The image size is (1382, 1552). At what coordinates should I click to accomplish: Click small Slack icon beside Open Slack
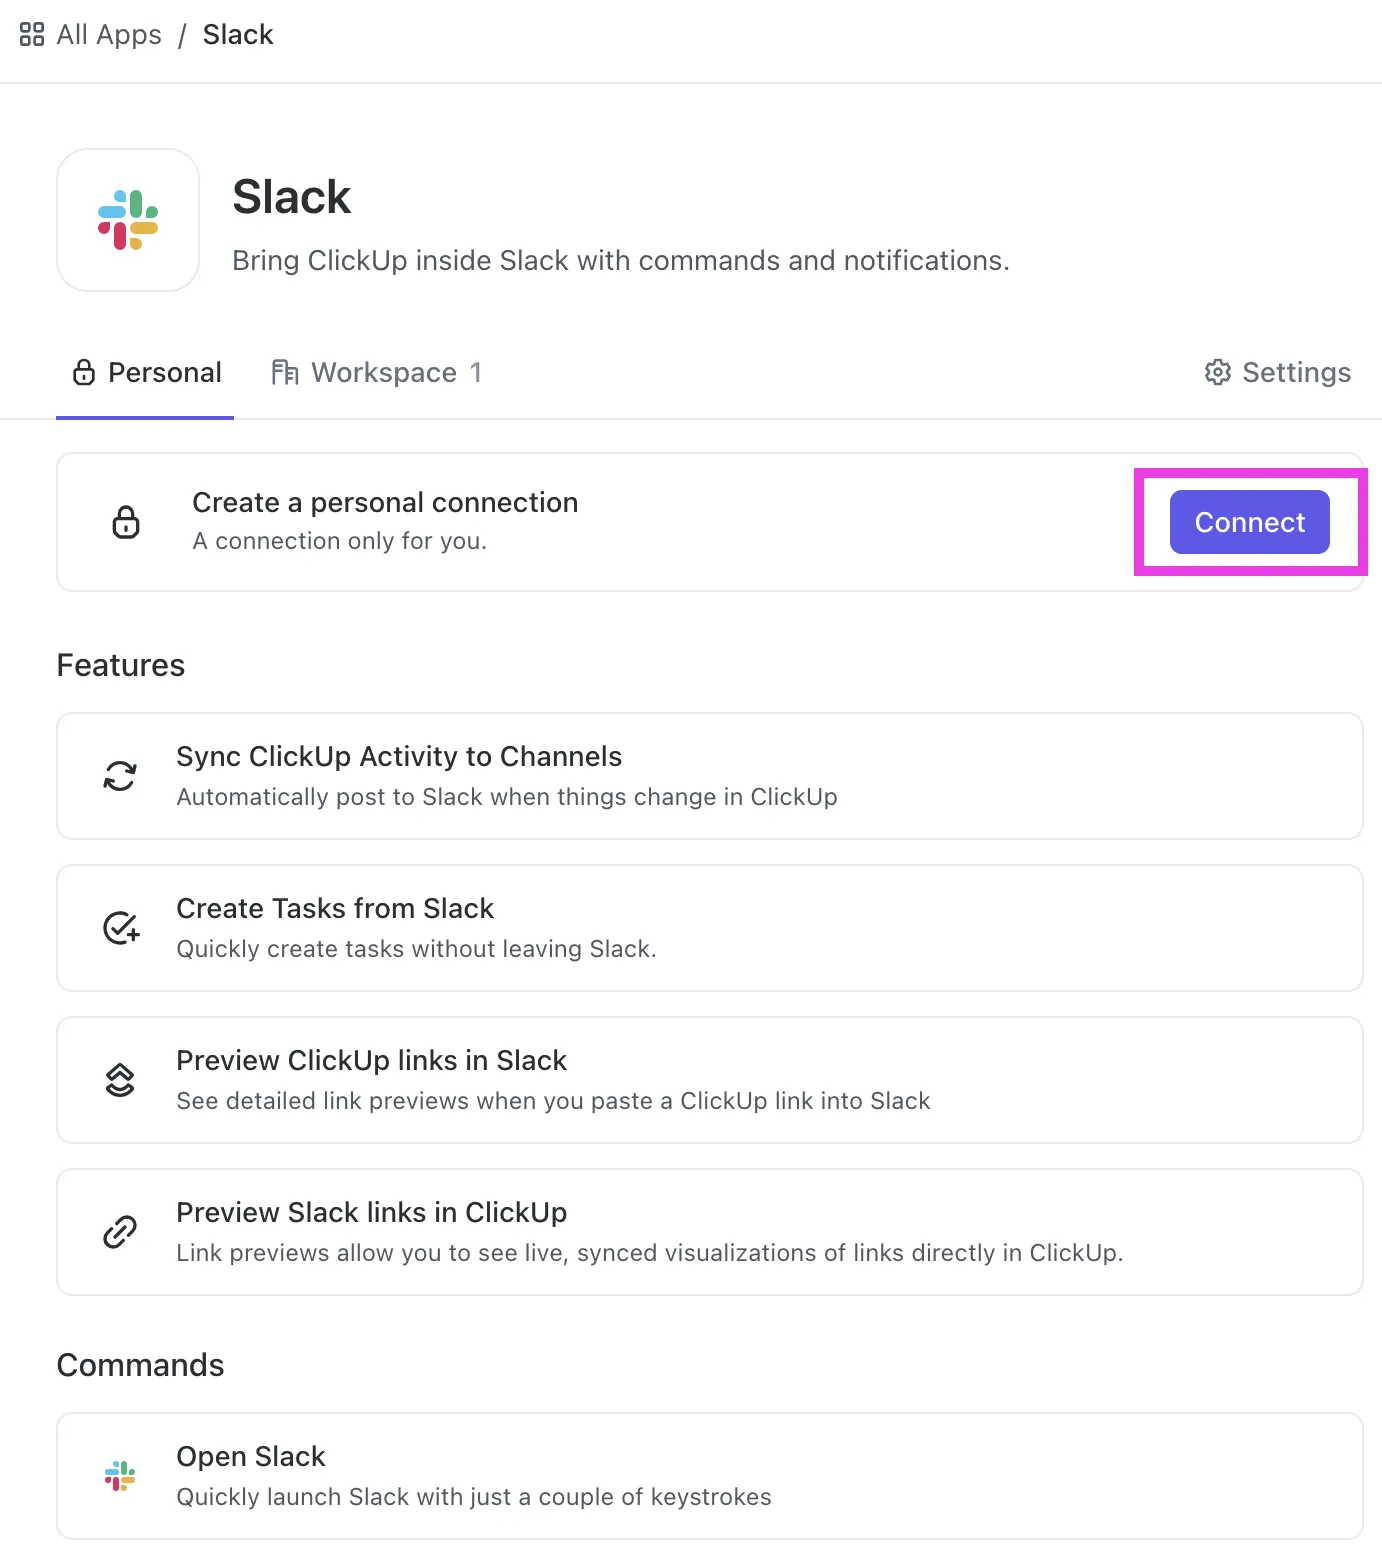tap(120, 1476)
